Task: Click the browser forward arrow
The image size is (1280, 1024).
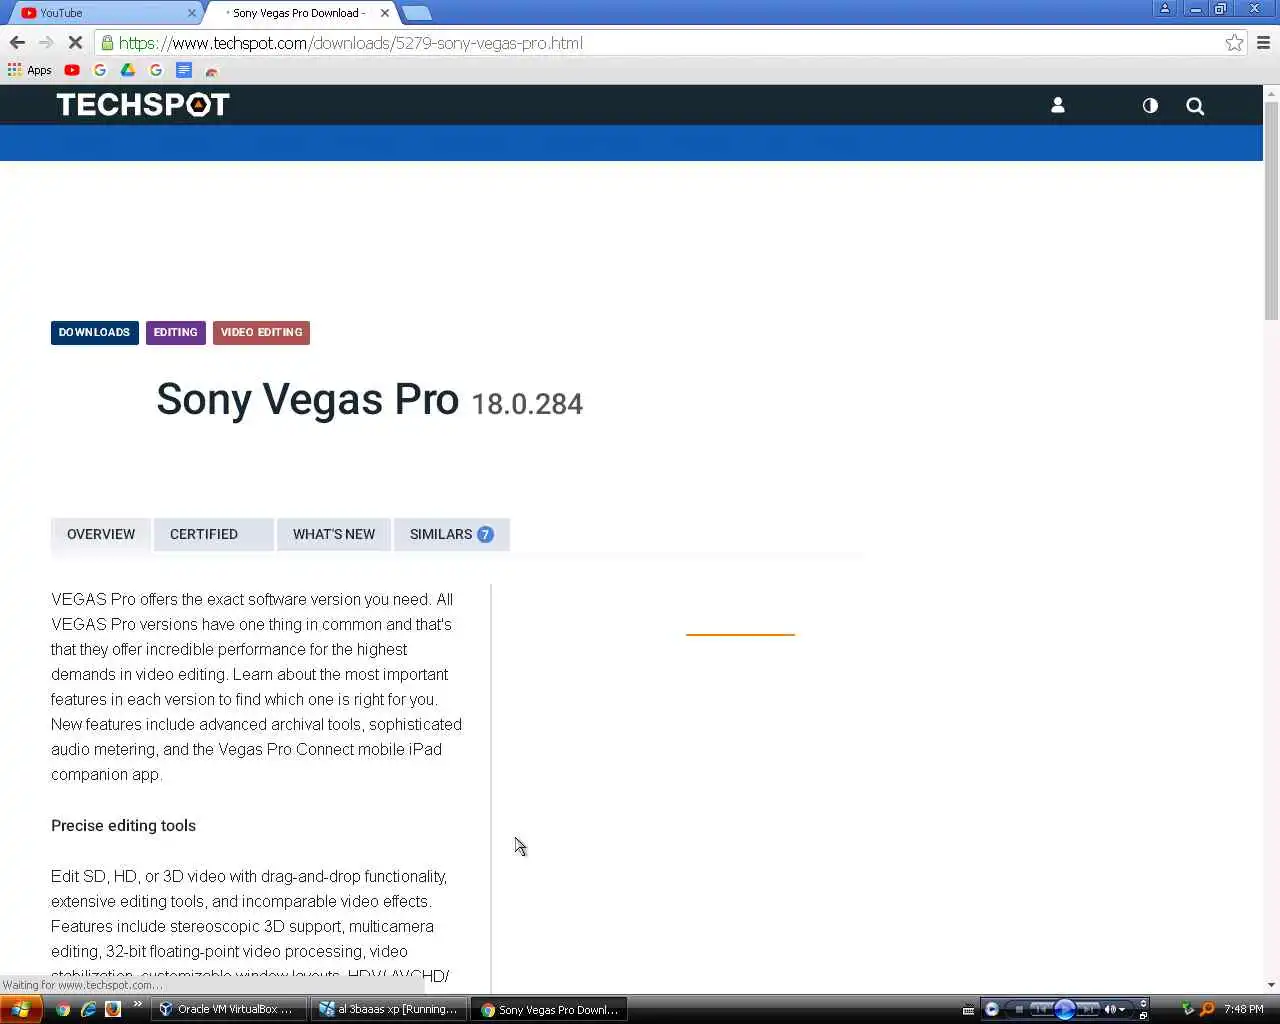Action: (x=46, y=43)
